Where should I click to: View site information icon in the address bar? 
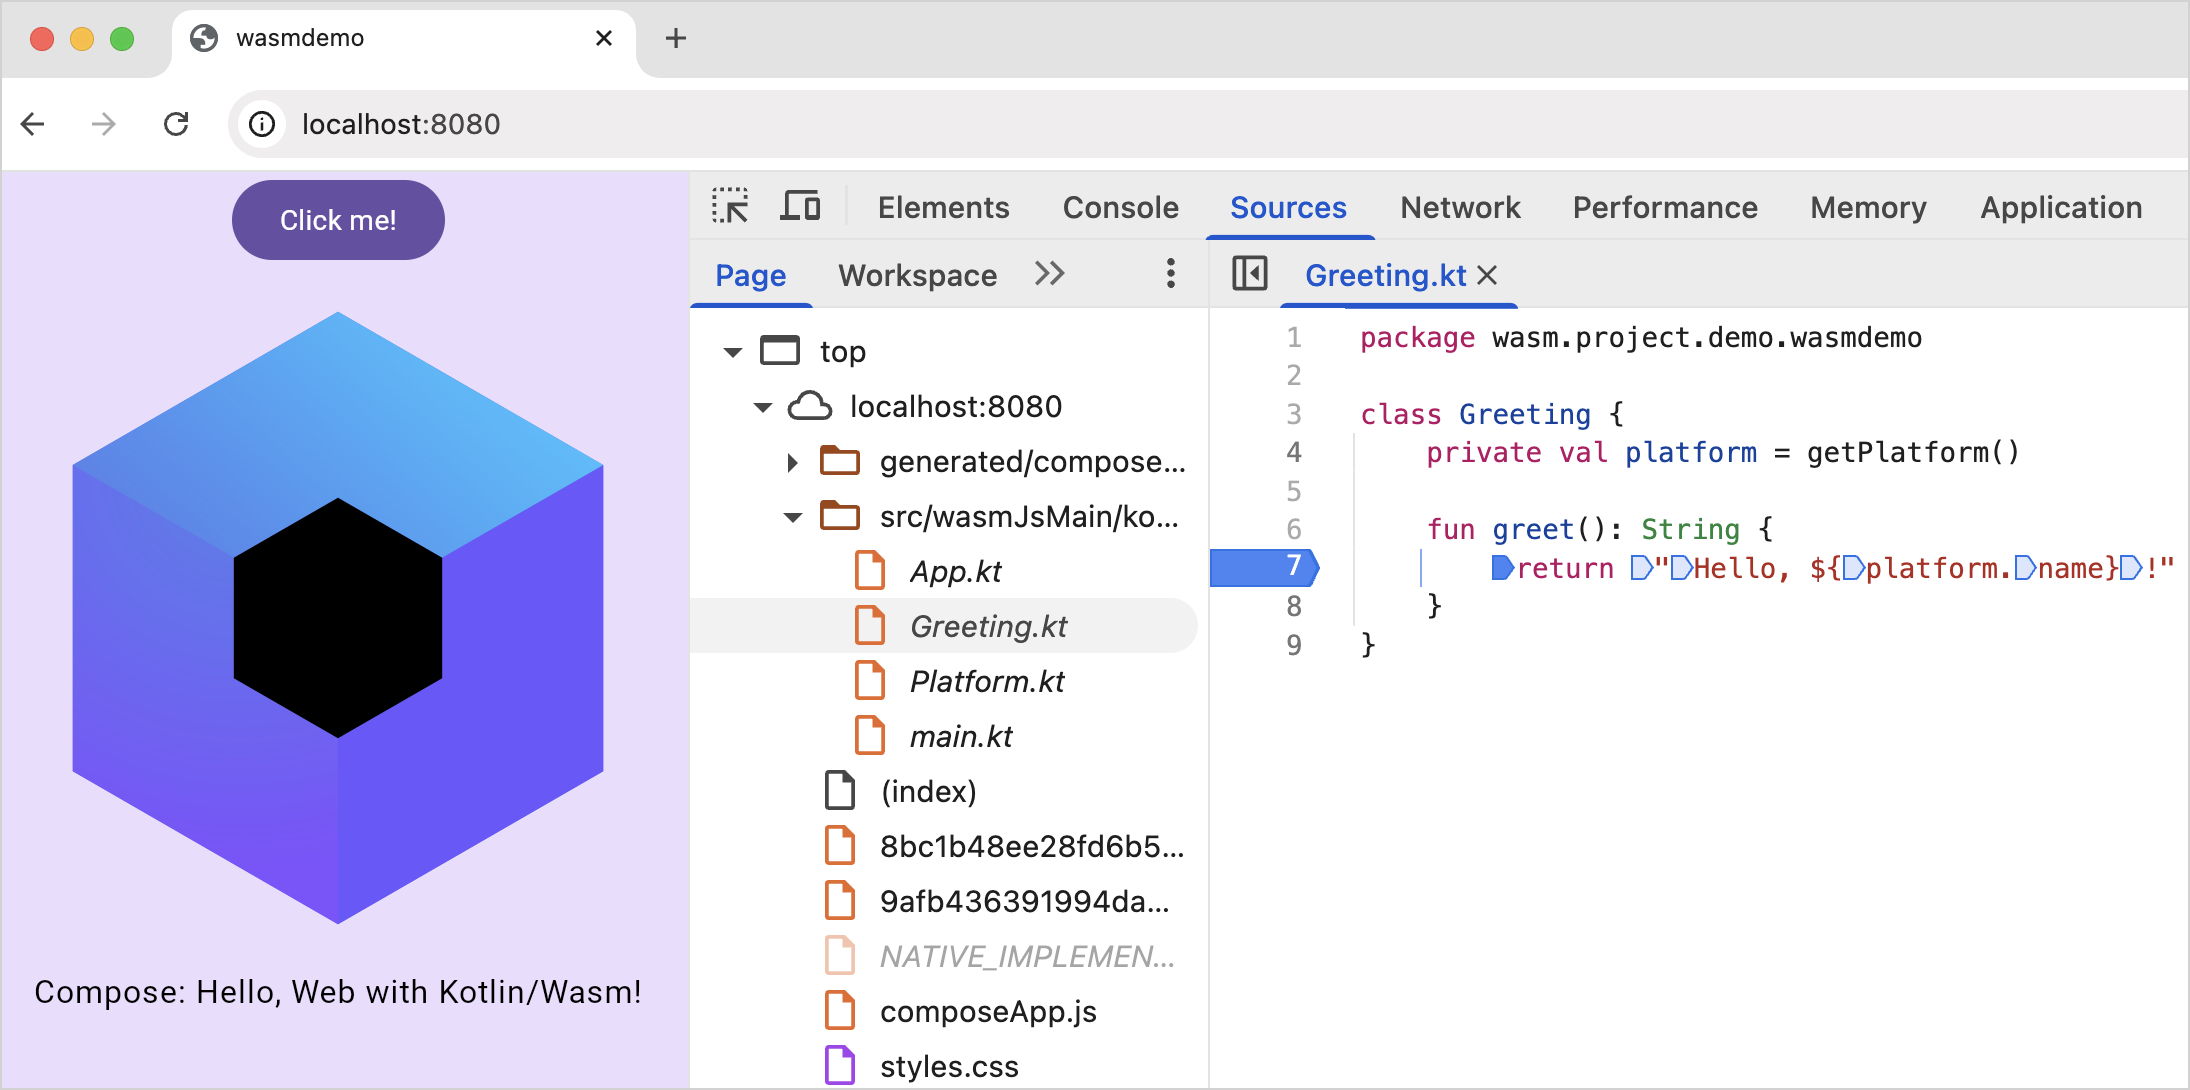click(262, 124)
